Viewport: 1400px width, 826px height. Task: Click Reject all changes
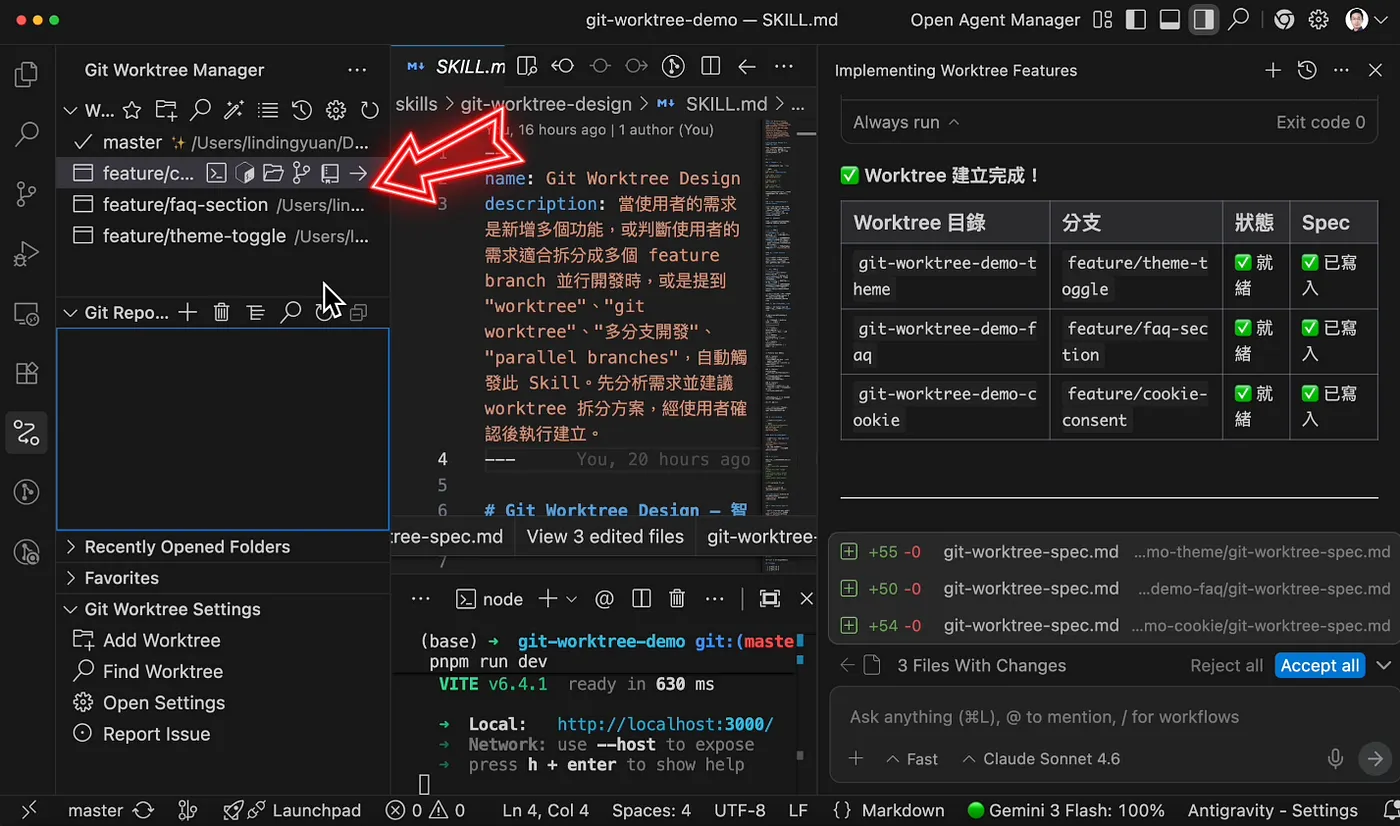coord(1227,666)
